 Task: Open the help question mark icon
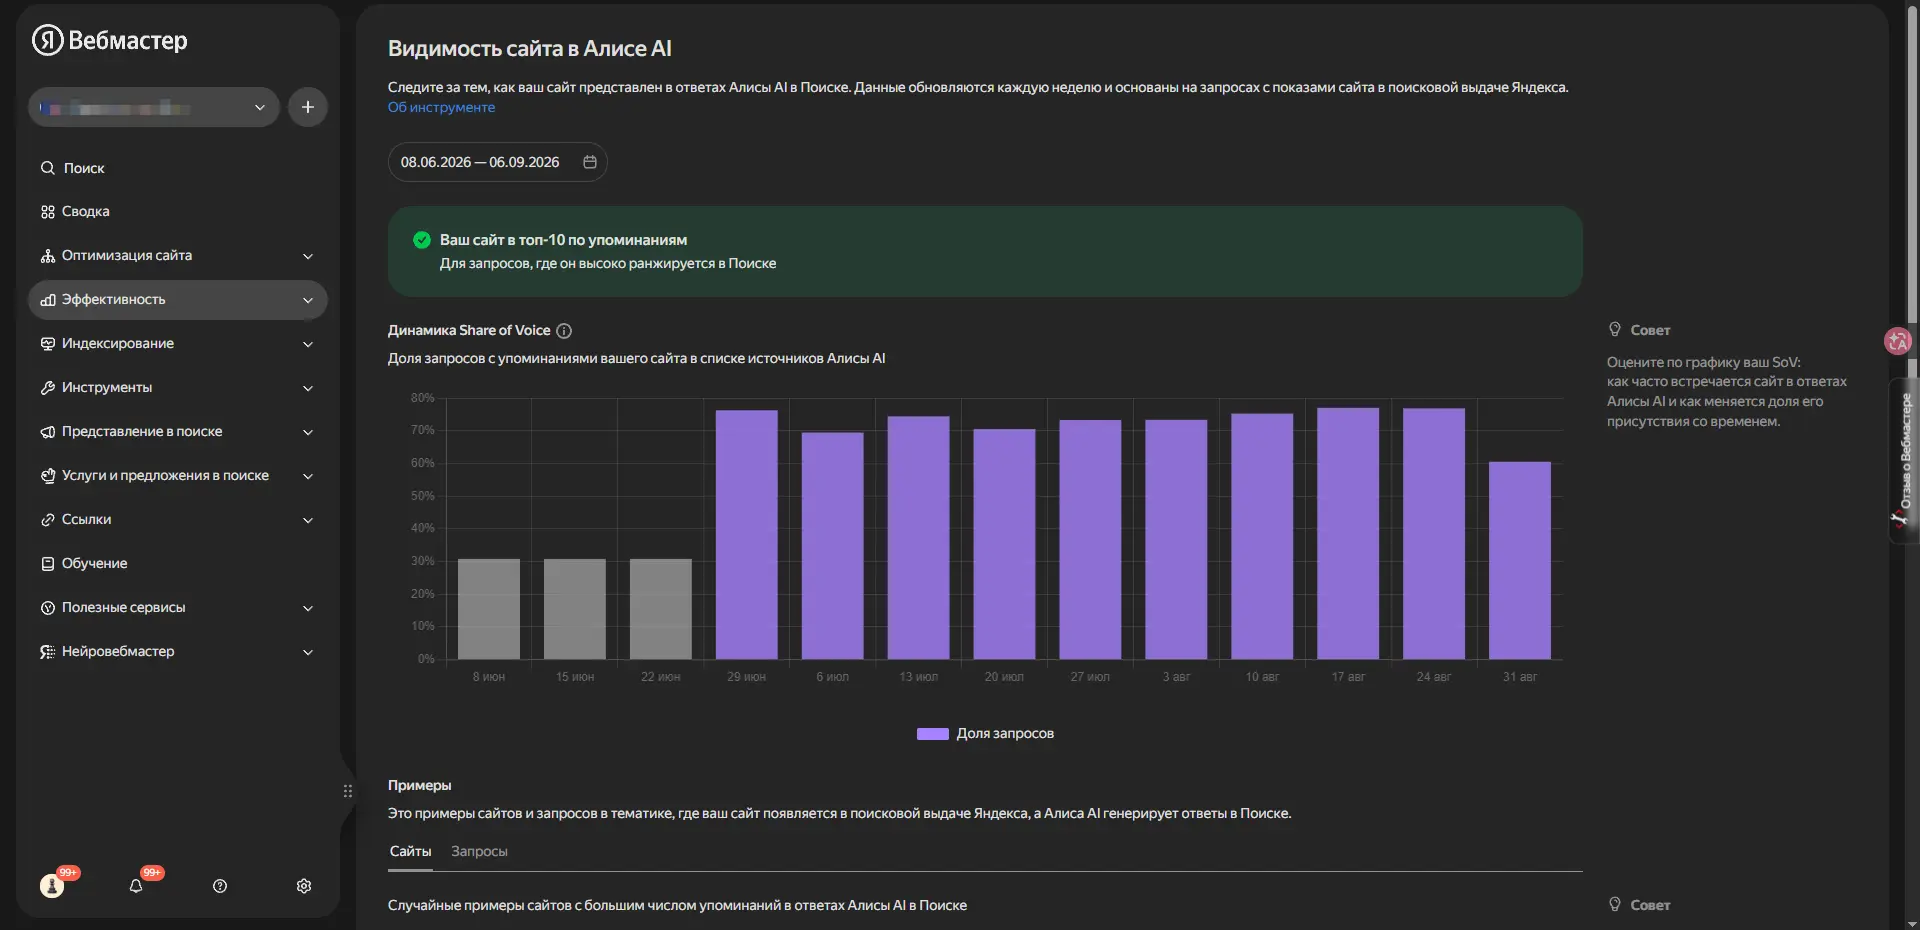220,886
